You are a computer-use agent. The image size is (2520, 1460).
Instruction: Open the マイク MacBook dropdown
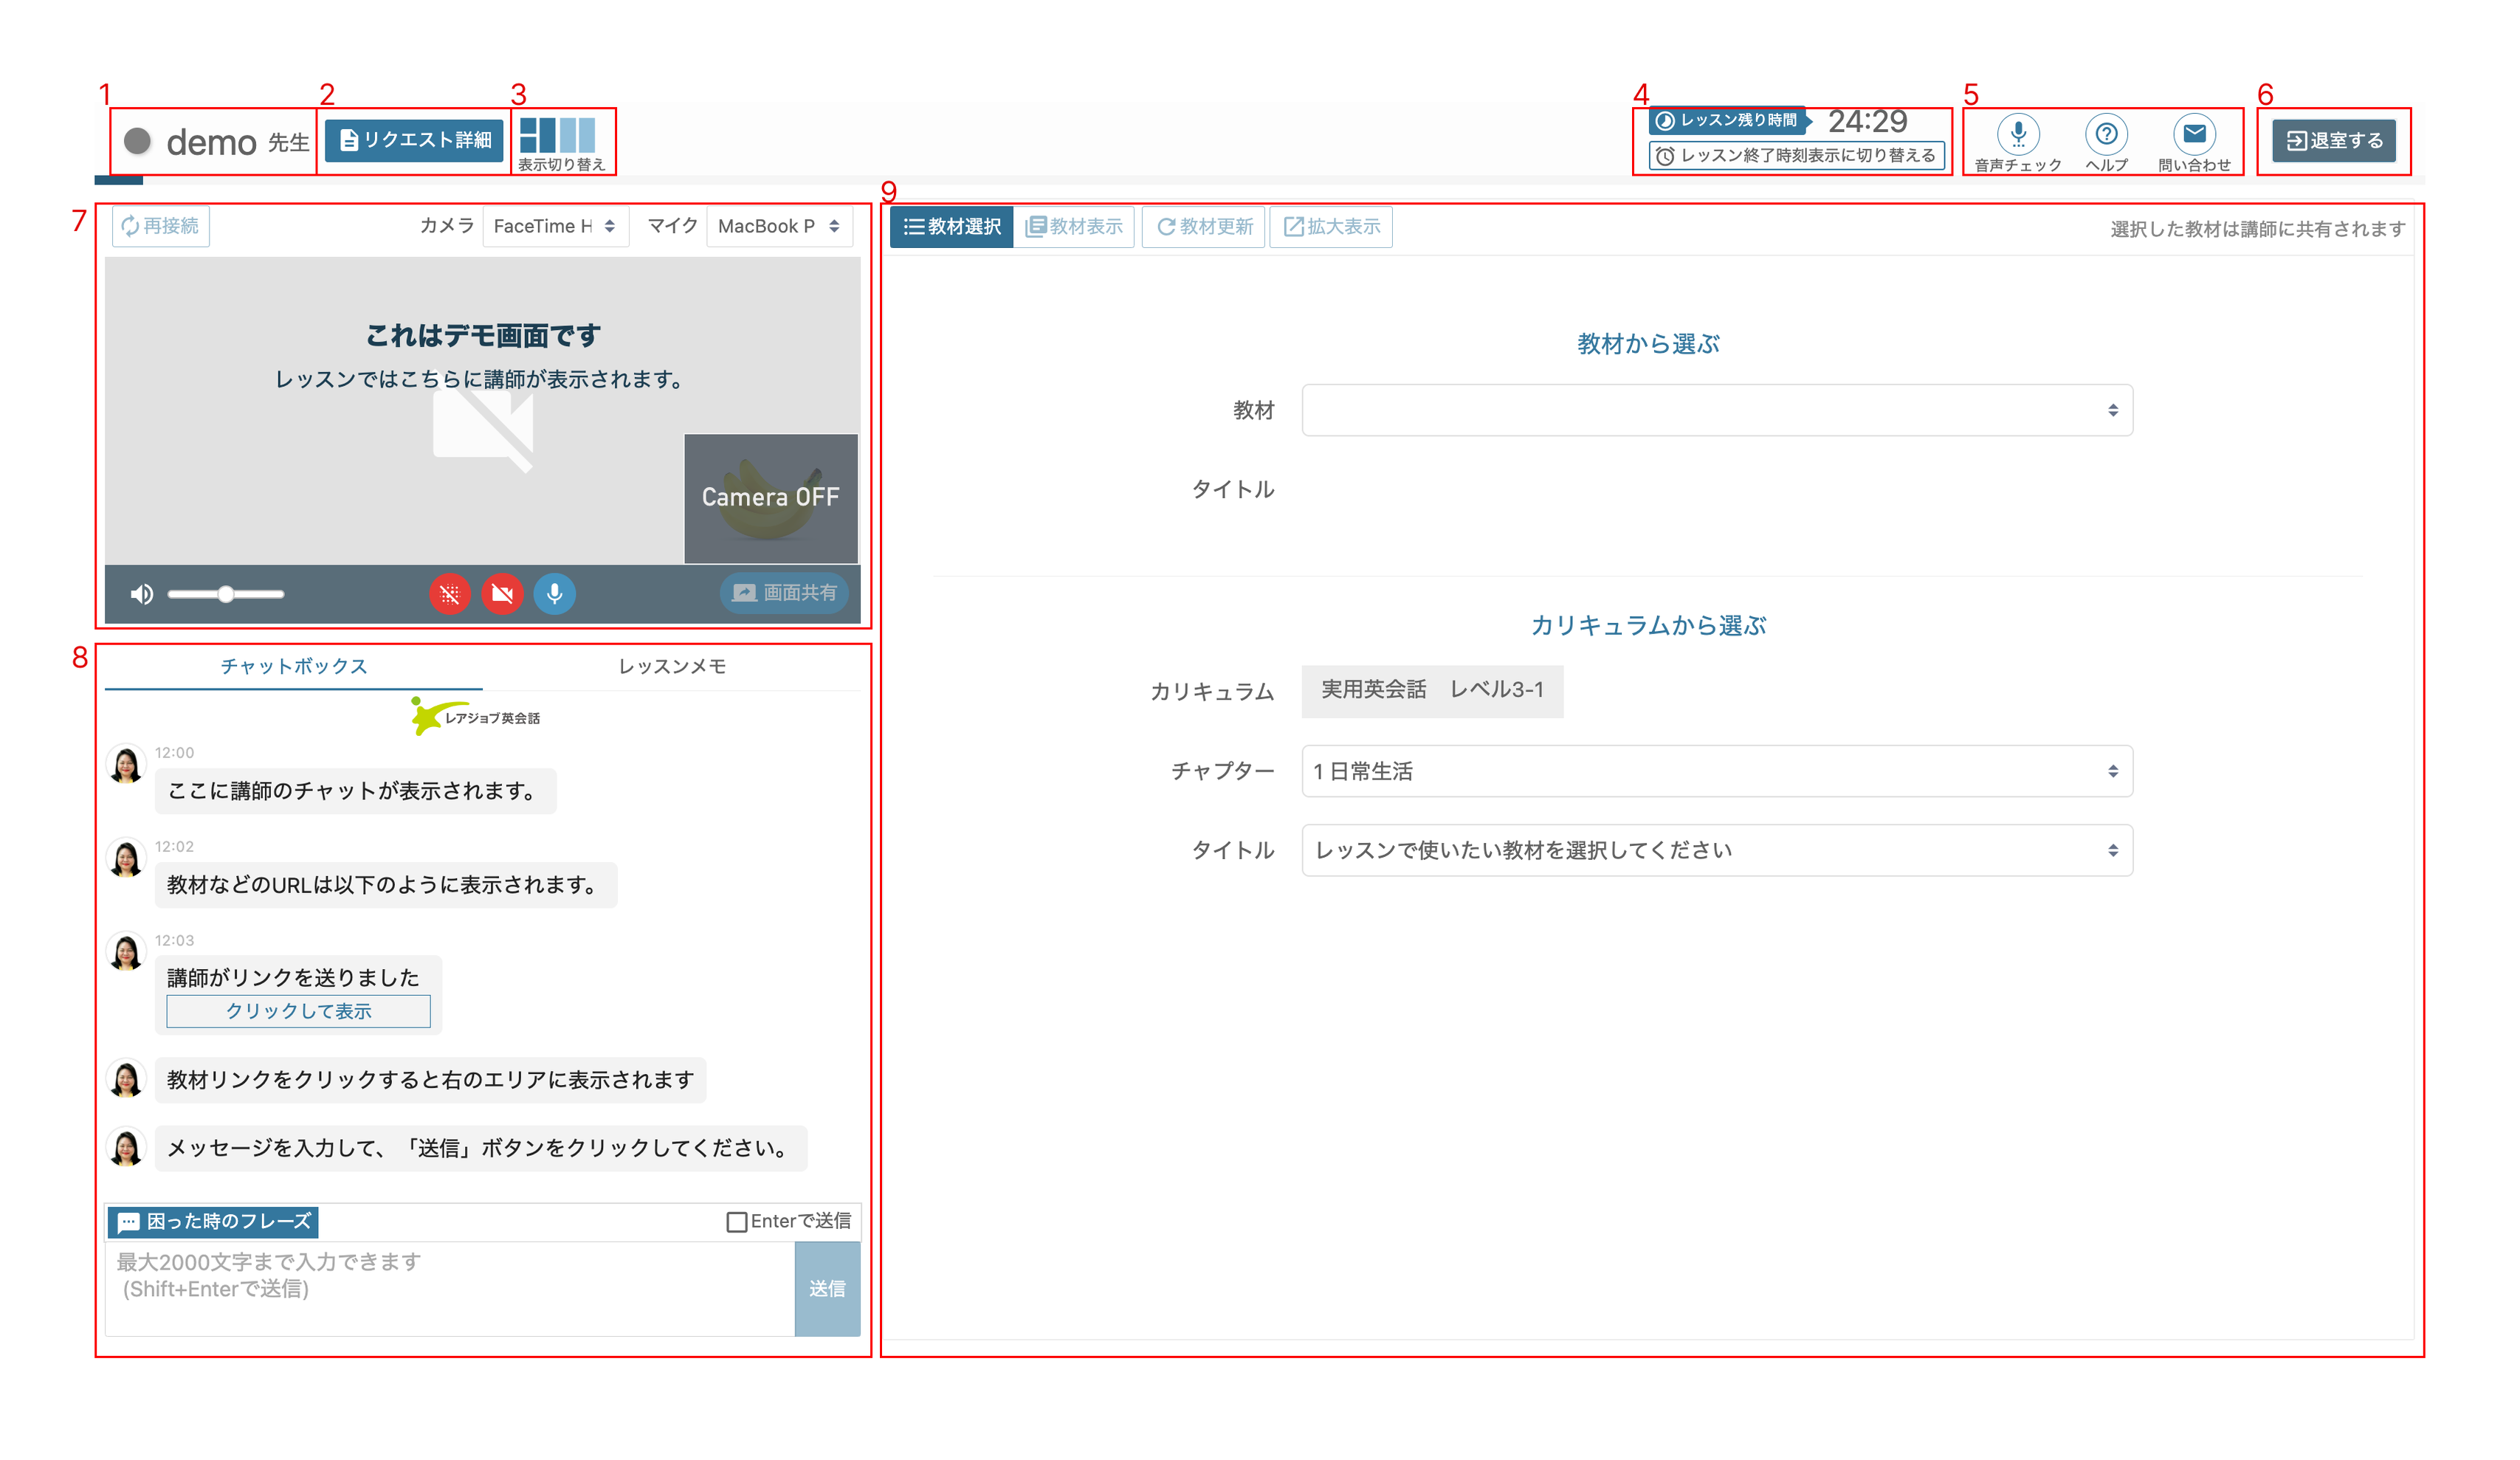pyautogui.click(x=779, y=226)
